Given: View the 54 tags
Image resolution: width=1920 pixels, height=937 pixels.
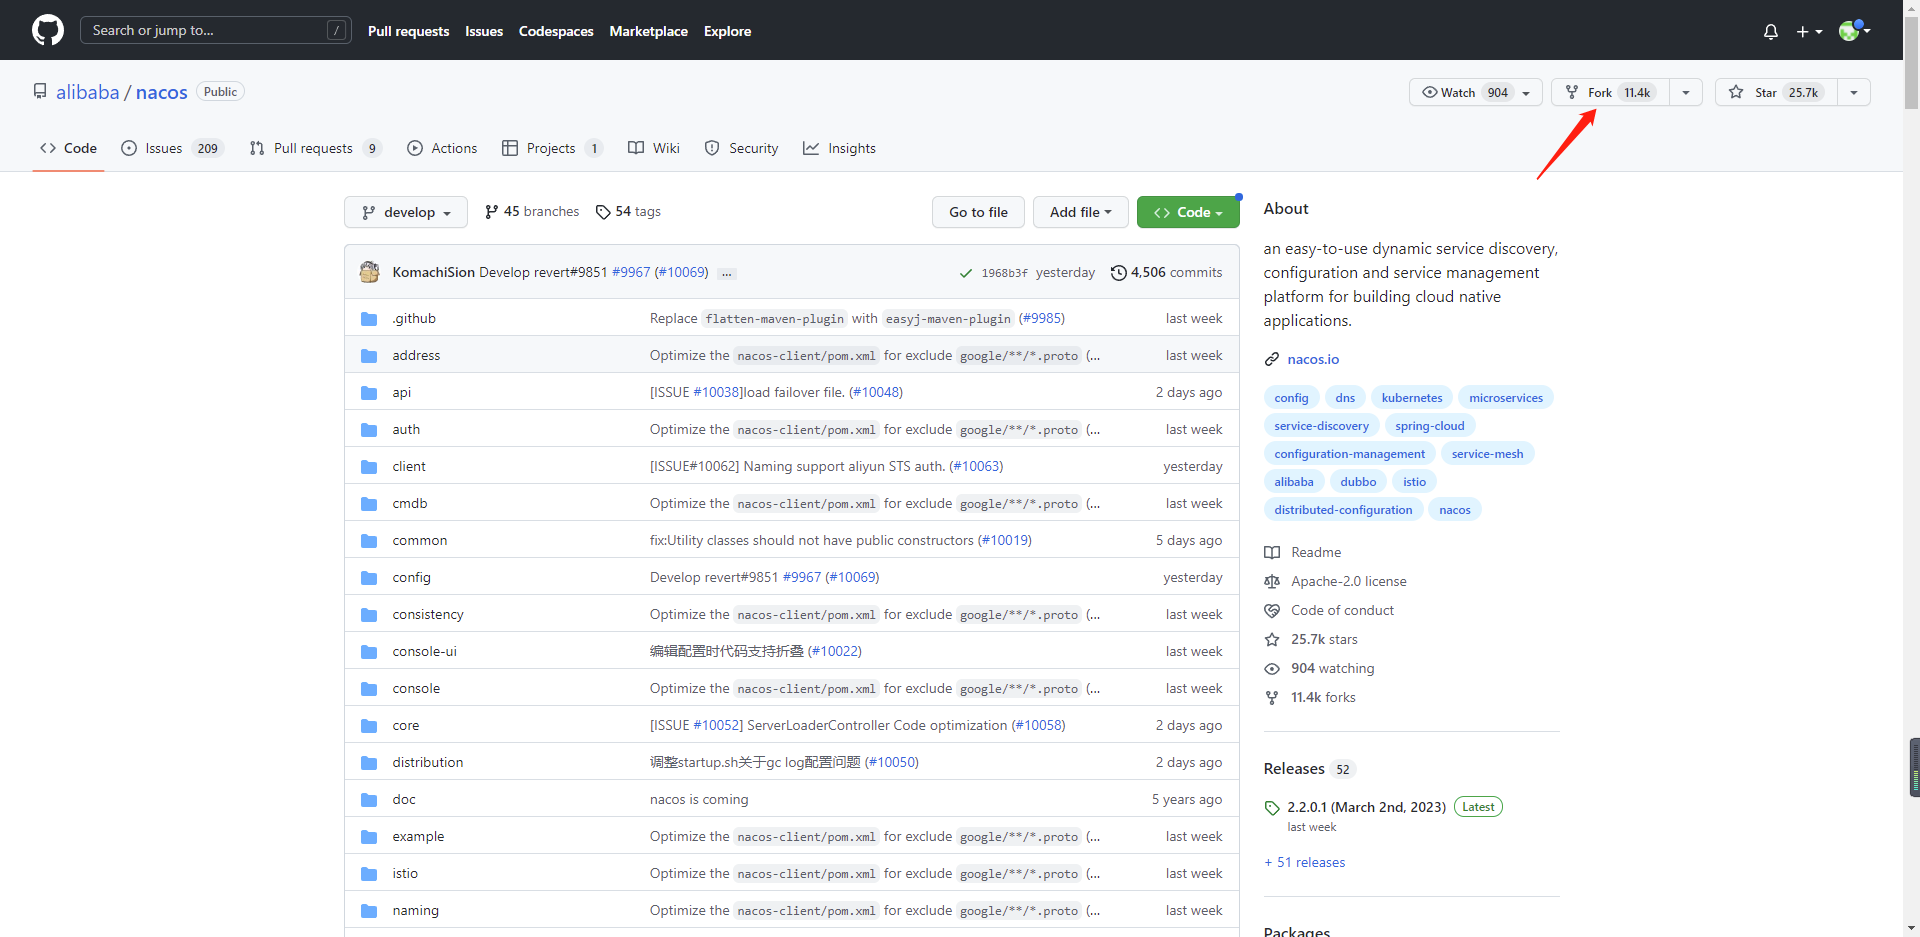Looking at the screenshot, I should coord(628,211).
